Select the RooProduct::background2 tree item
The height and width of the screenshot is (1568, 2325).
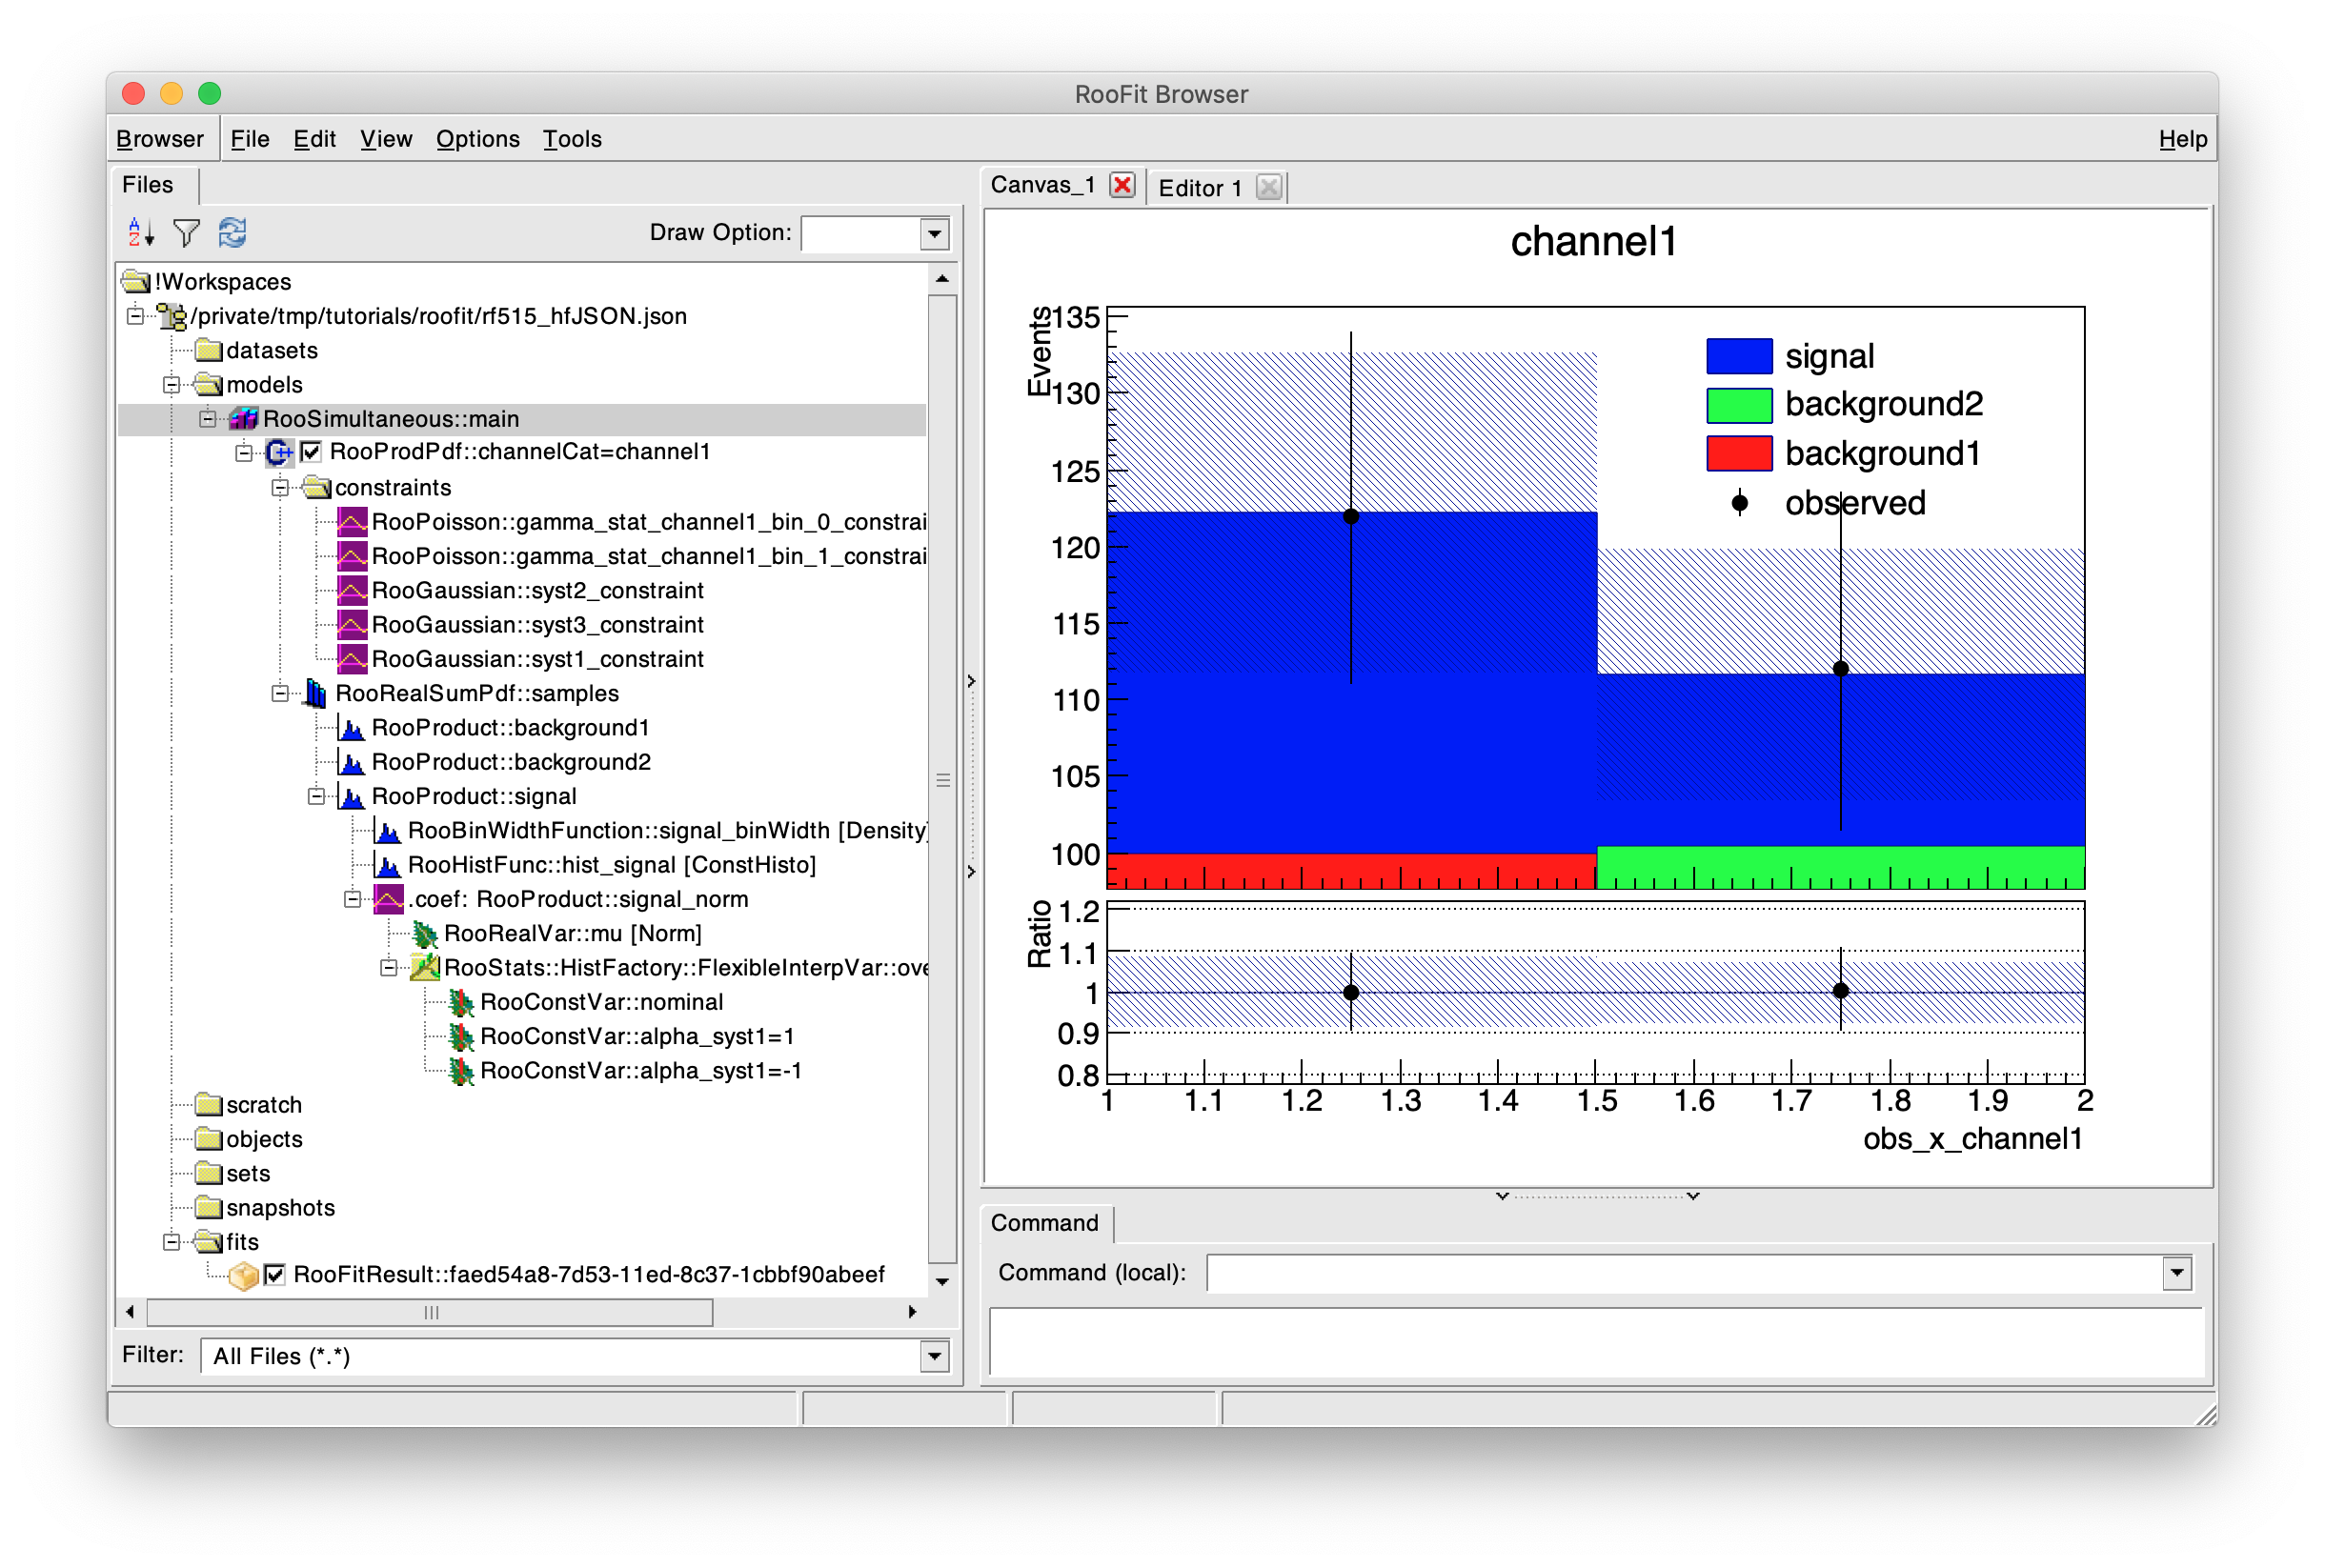[510, 762]
